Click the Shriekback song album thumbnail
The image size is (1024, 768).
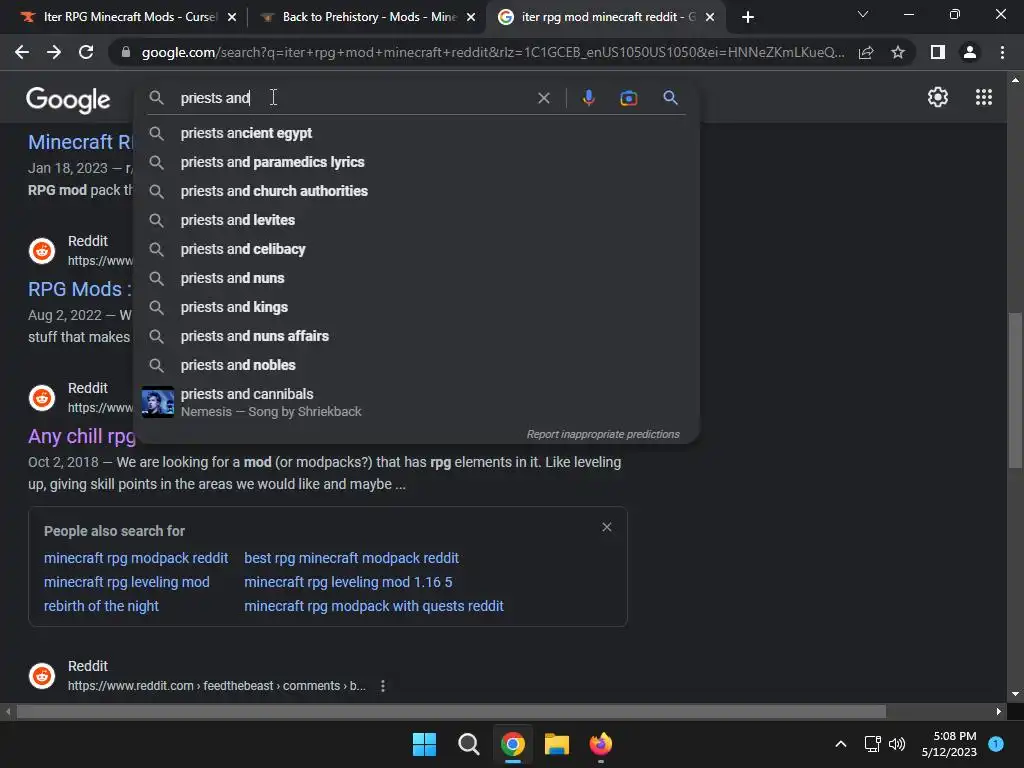(158, 402)
